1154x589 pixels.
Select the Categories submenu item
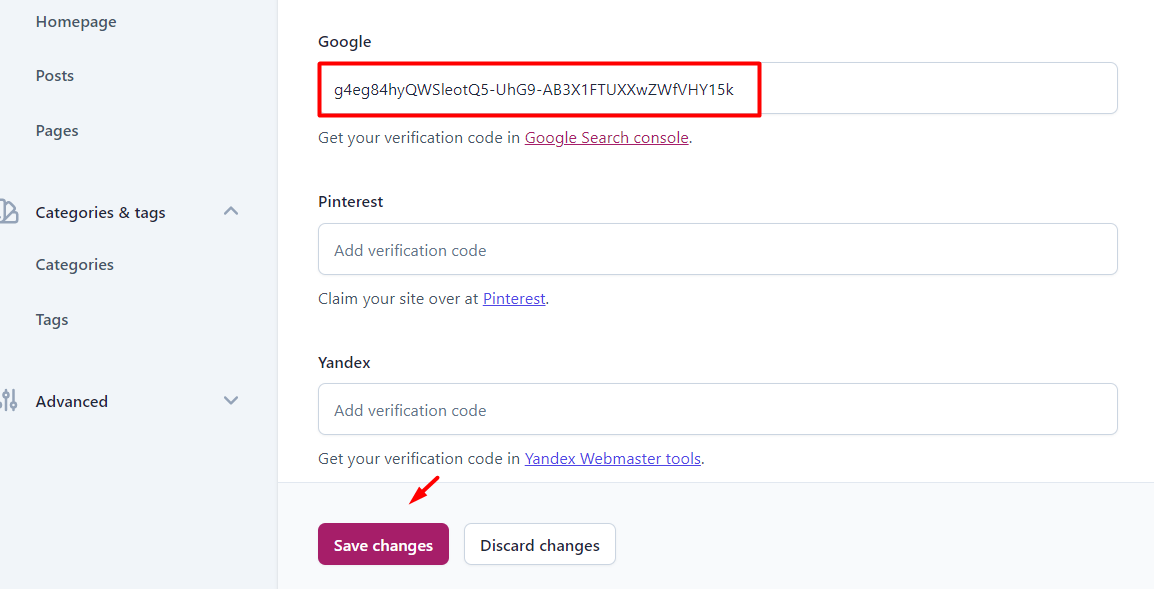[74, 265]
